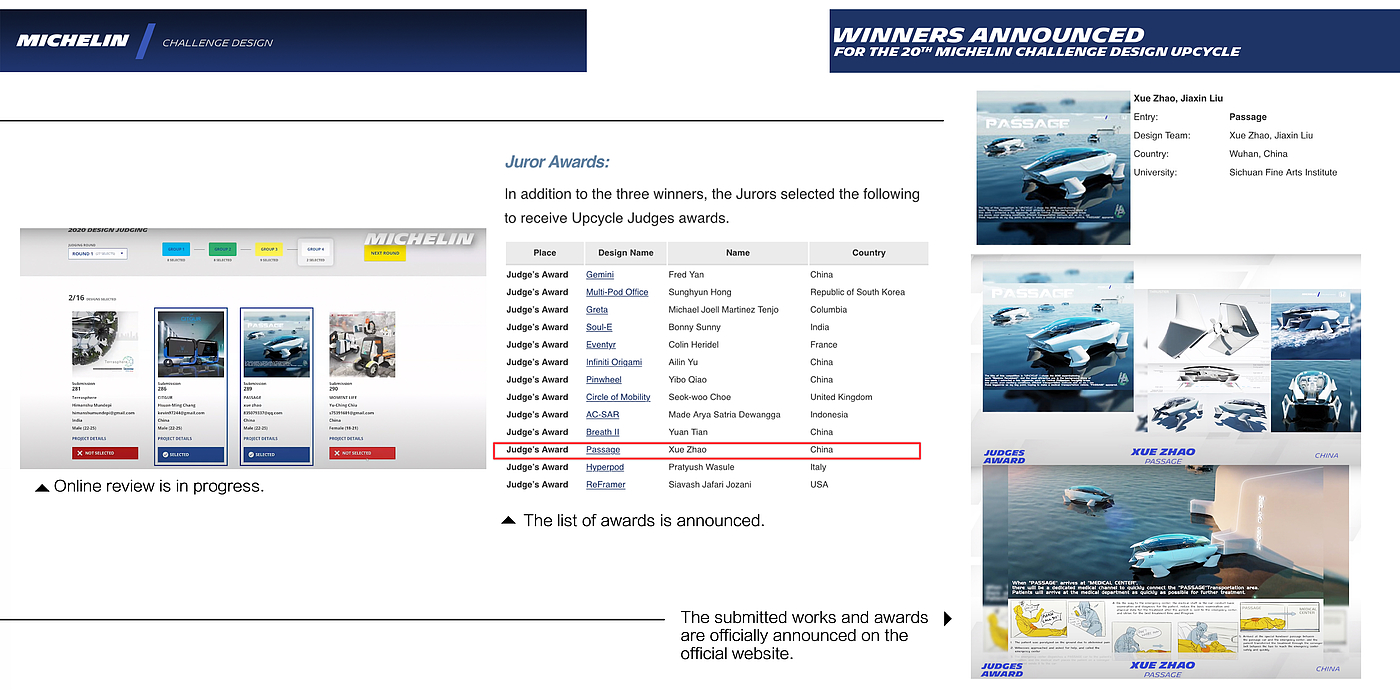Viewport: 1400px width, 700px height.
Task: Click the Soul-E design link
Action: point(599,327)
